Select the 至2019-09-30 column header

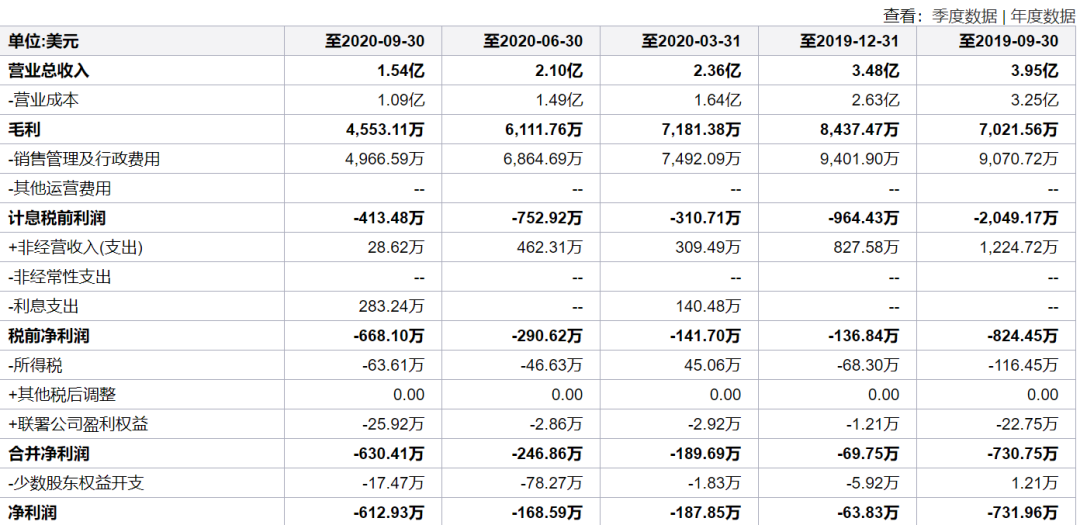click(x=1008, y=41)
